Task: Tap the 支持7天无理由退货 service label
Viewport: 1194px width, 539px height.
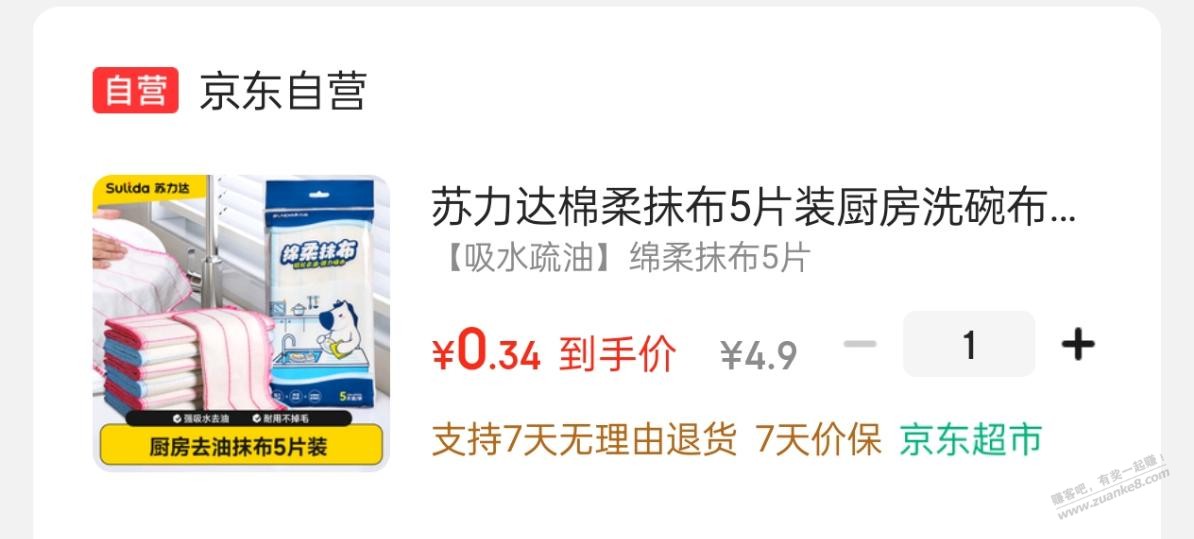Action: (x=585, y=439)
